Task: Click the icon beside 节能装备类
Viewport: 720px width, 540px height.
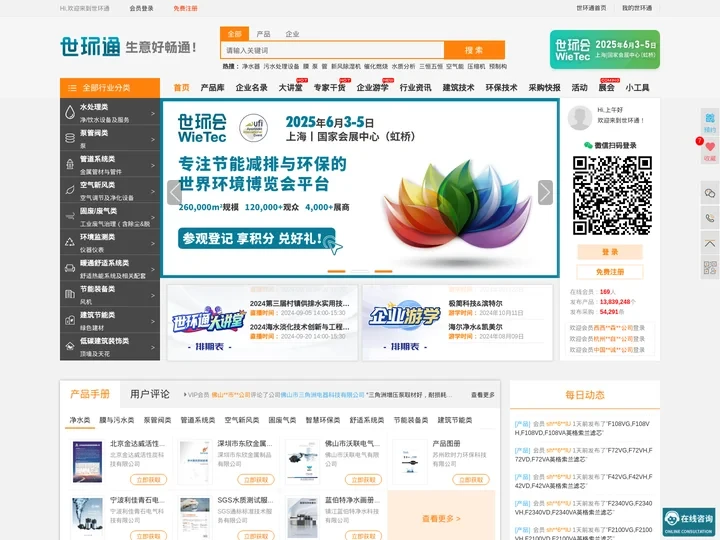Action: (x=70, y=294)
